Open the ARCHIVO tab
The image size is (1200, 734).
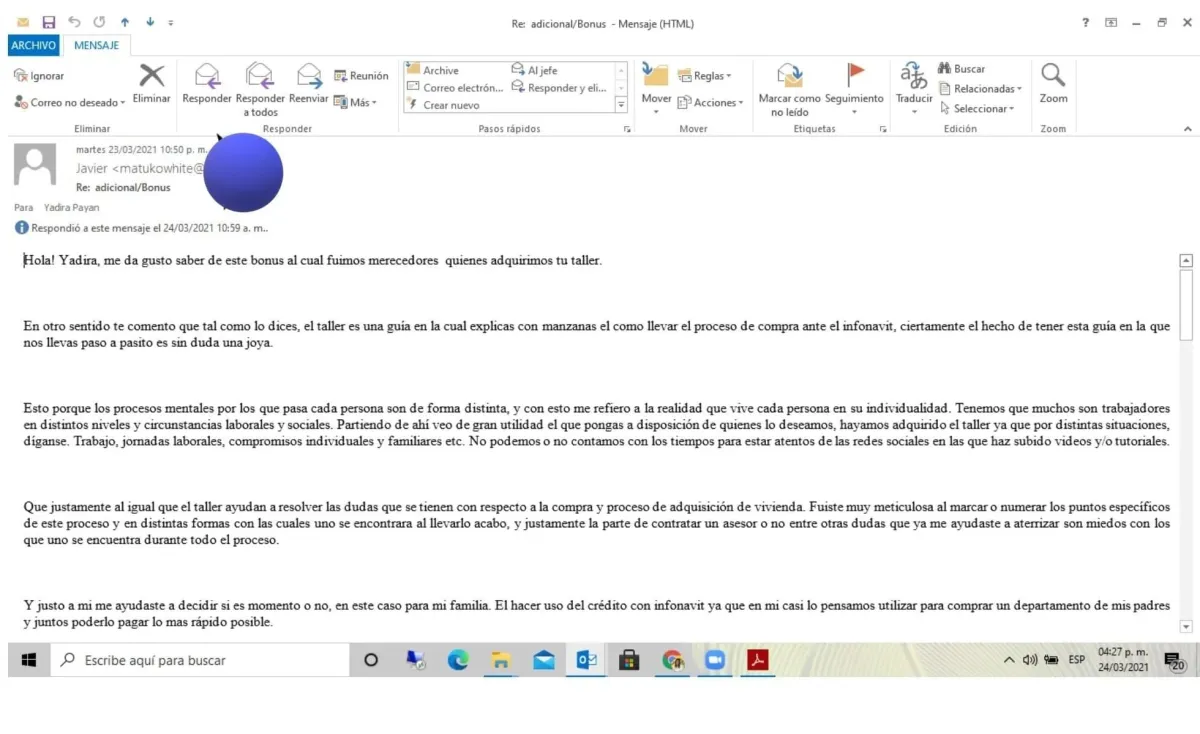click(x=34, y=45)
